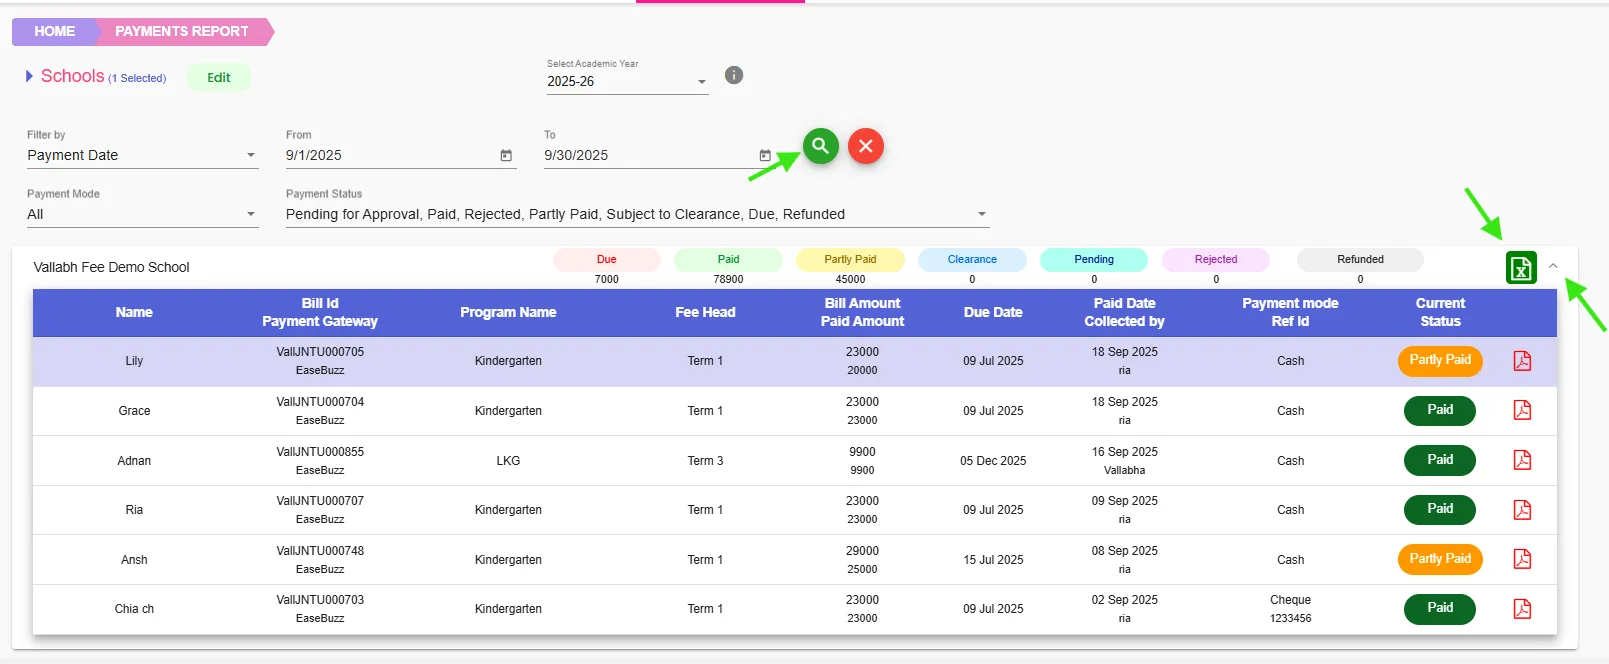
Task: Click the red clear filters button
Action: [866, 146]
